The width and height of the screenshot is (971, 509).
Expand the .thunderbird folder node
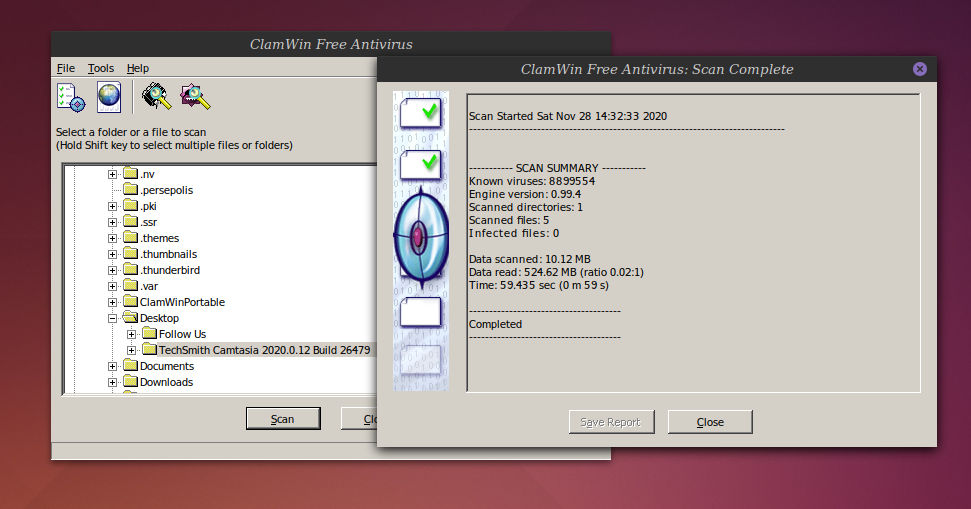coord(112,271)
